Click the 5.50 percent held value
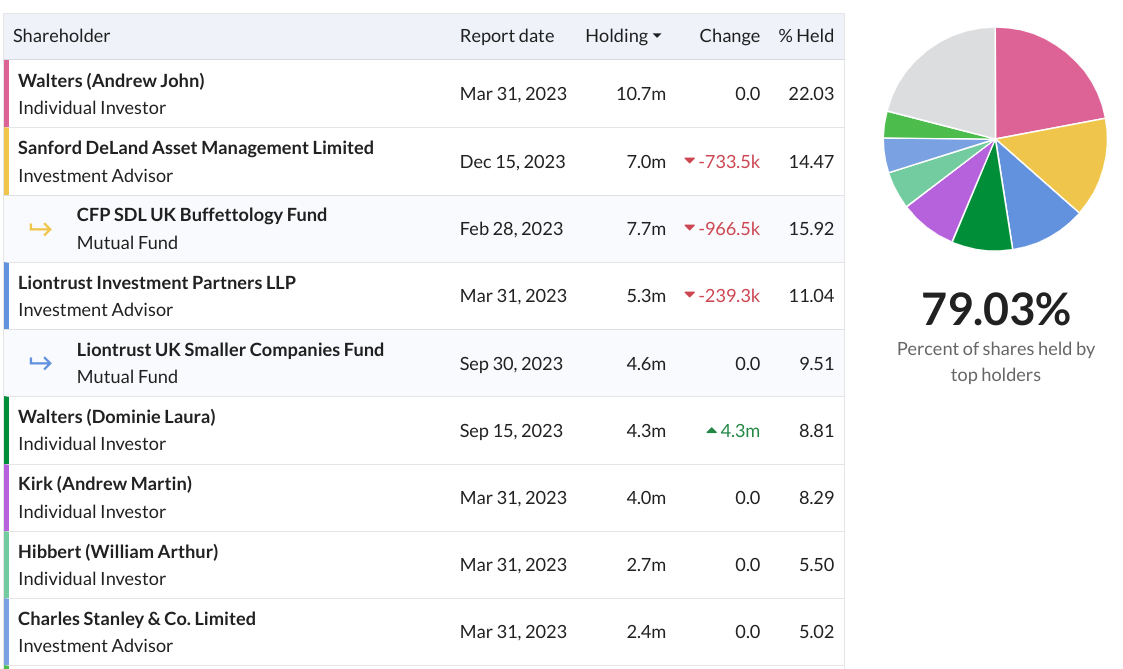 pyautogui.click(x=816, y=564)
